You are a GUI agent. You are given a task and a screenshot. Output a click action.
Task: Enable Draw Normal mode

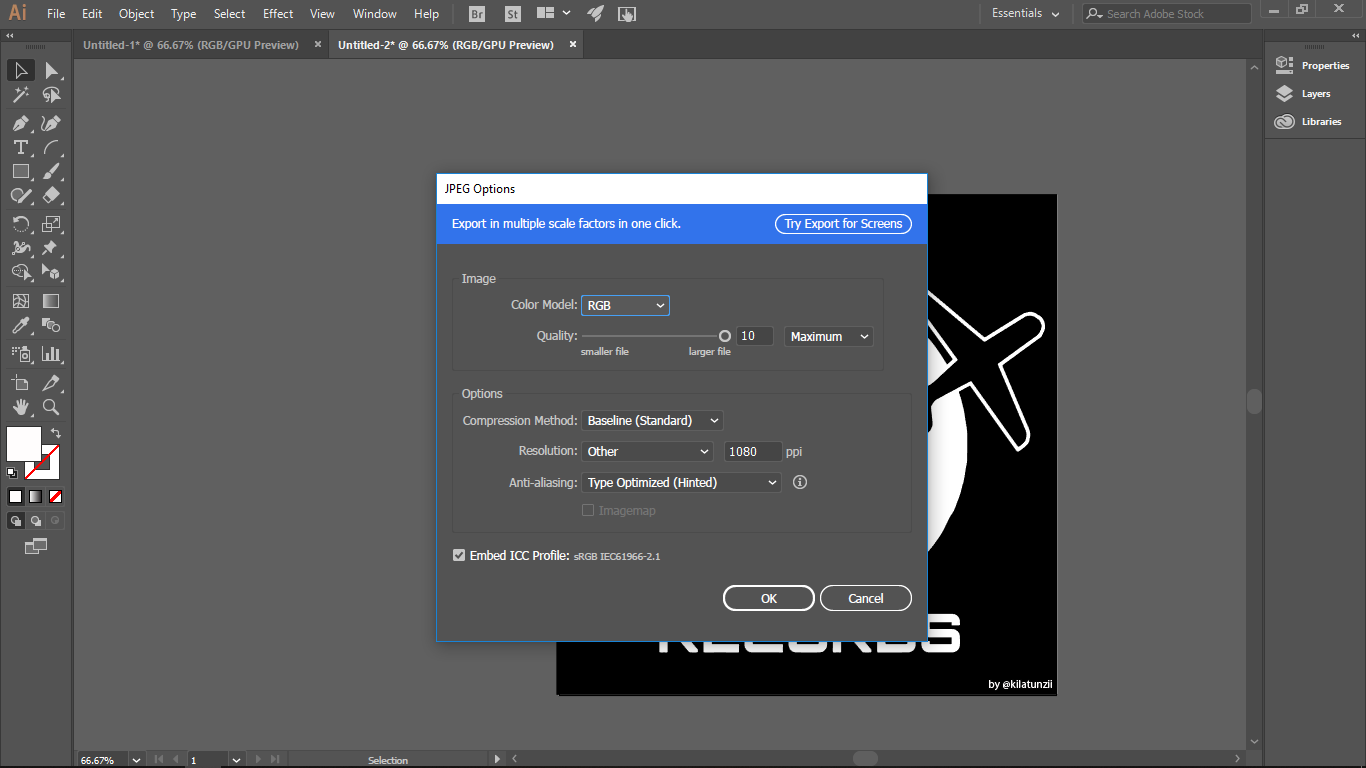pyautogui.click(x=16, y=521)
